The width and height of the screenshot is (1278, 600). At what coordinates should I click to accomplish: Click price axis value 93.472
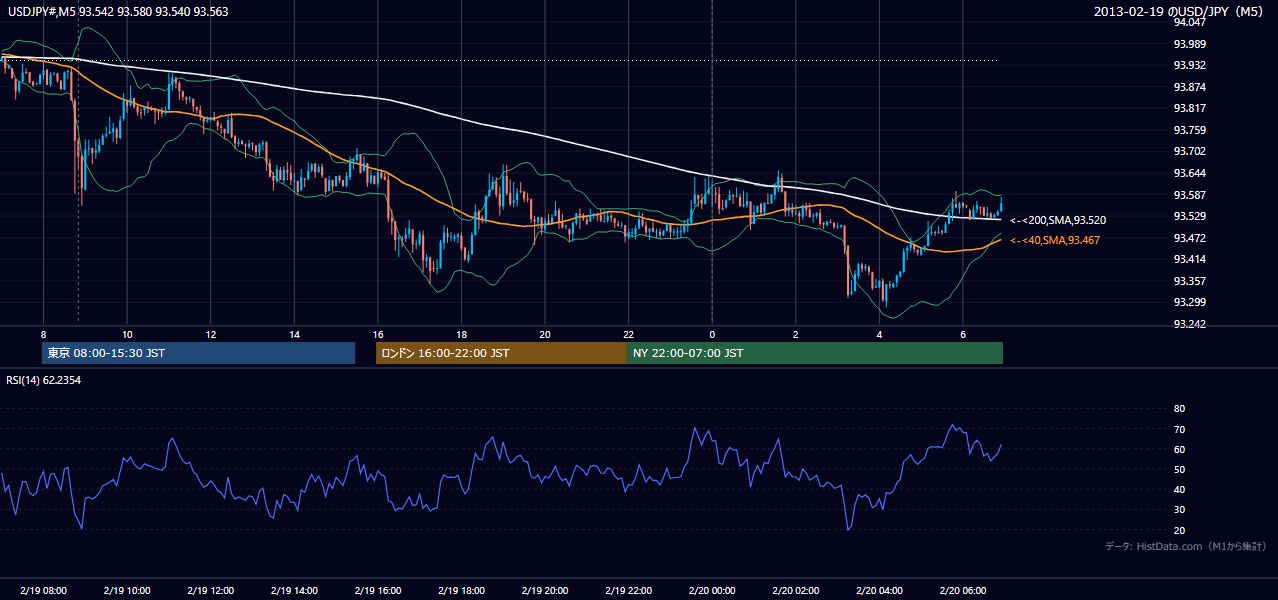(x=1188, y=238)
